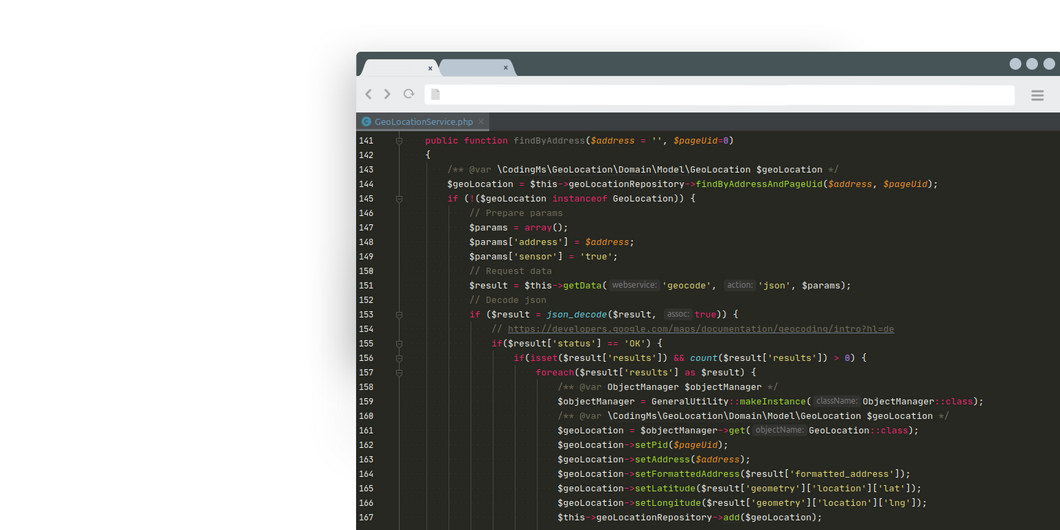
Task: Click the middle round window control button
Action: pyautogui.click(x=1032, y=64)
